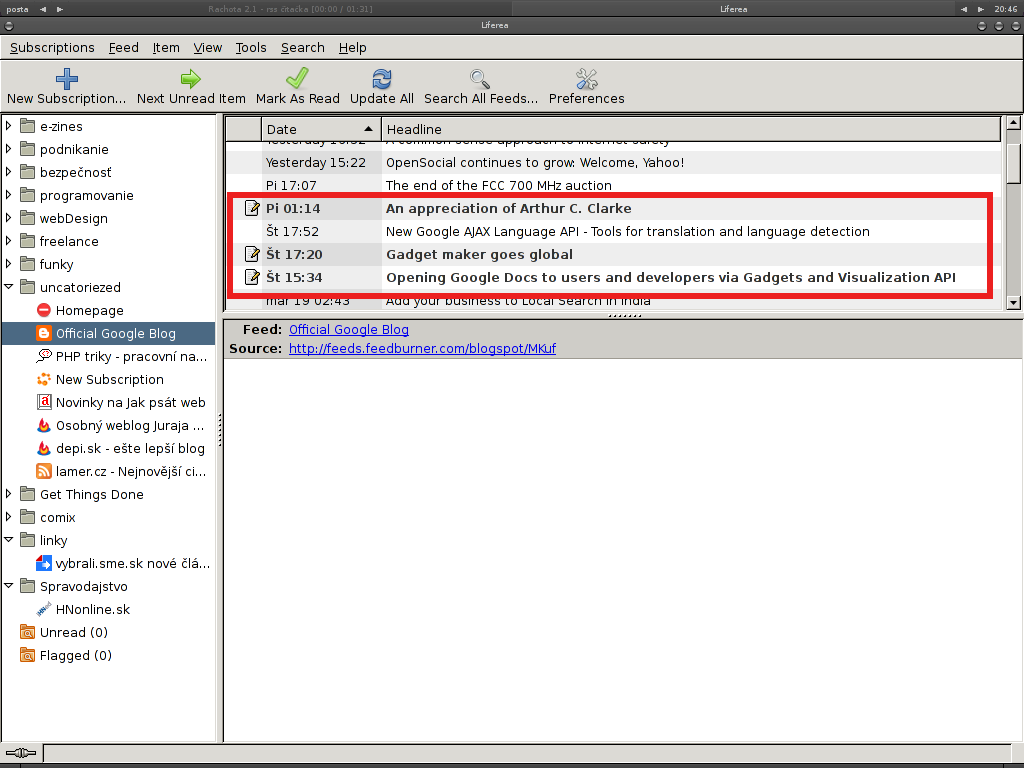Select headline 'The end of the FCC 700 MHz auction'

499,185
